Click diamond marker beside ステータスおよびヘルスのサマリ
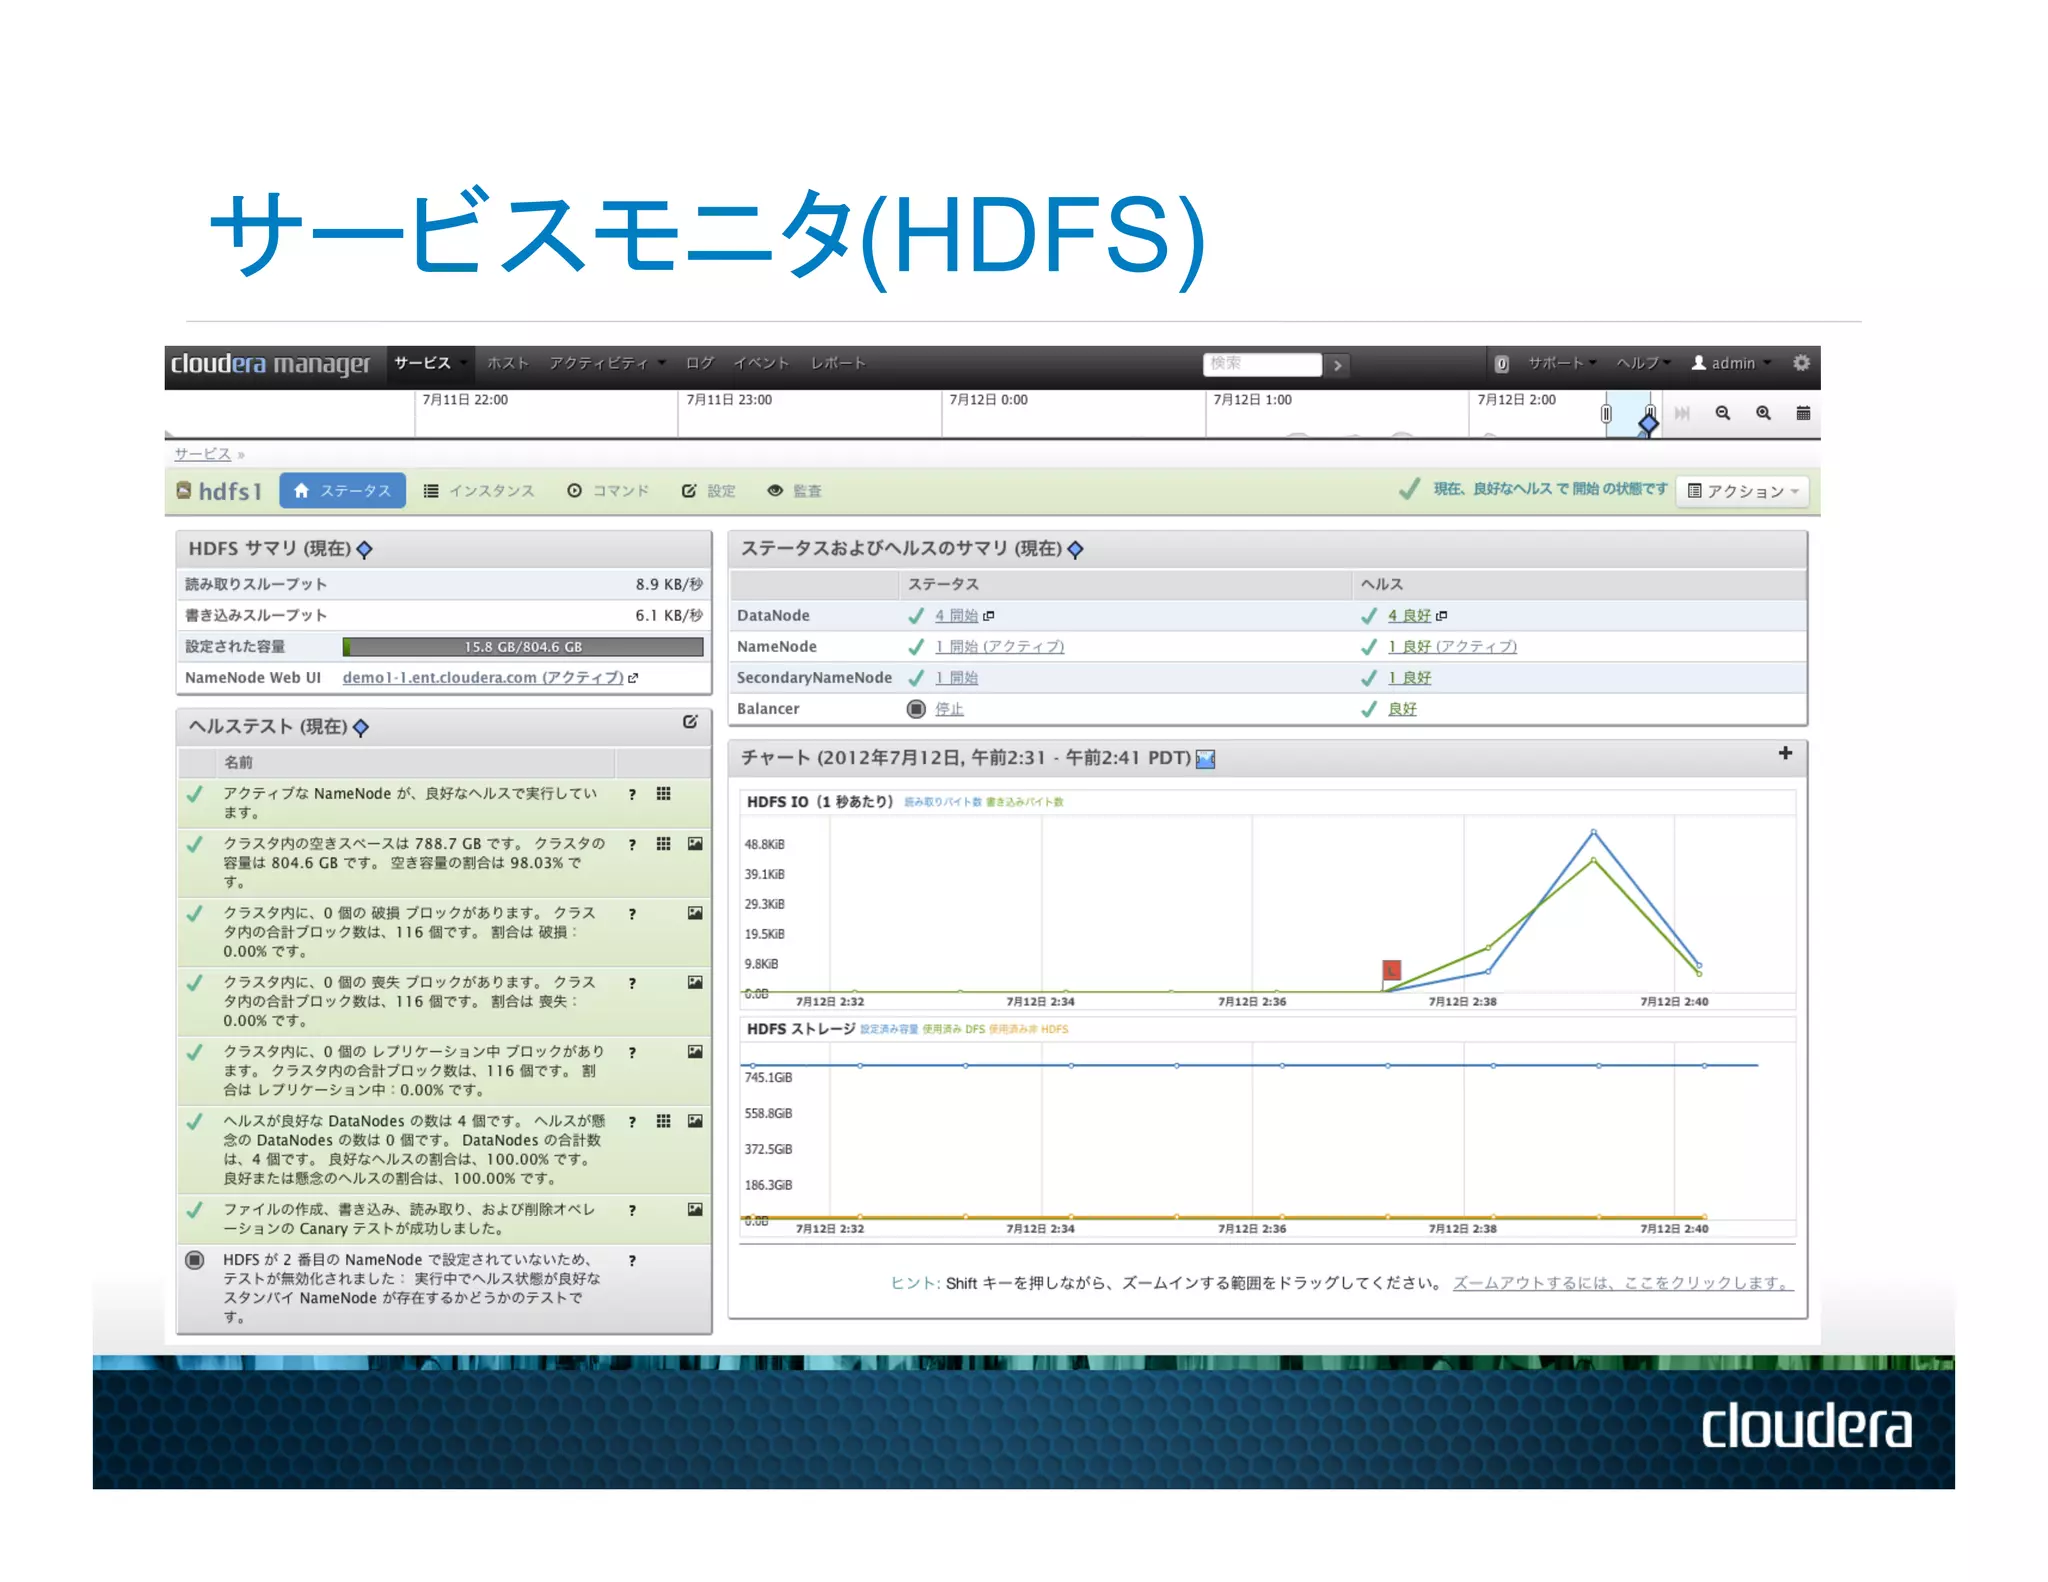This screenshot has width=2048, height=1582. [x=1076, y=549]
